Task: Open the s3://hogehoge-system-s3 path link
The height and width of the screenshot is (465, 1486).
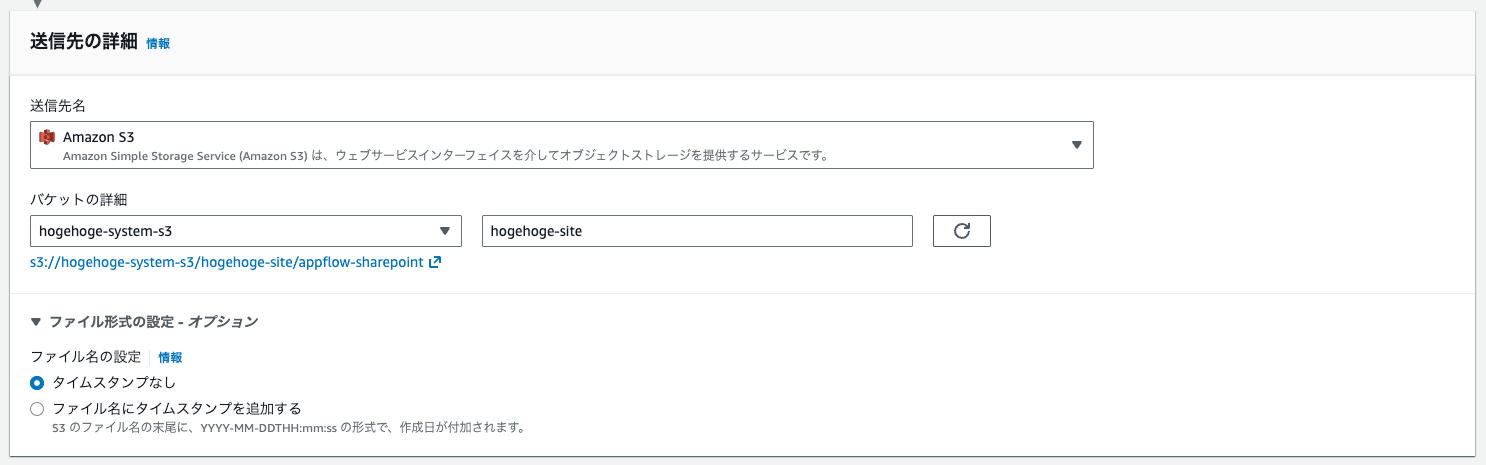Action: tap(228, 263)
